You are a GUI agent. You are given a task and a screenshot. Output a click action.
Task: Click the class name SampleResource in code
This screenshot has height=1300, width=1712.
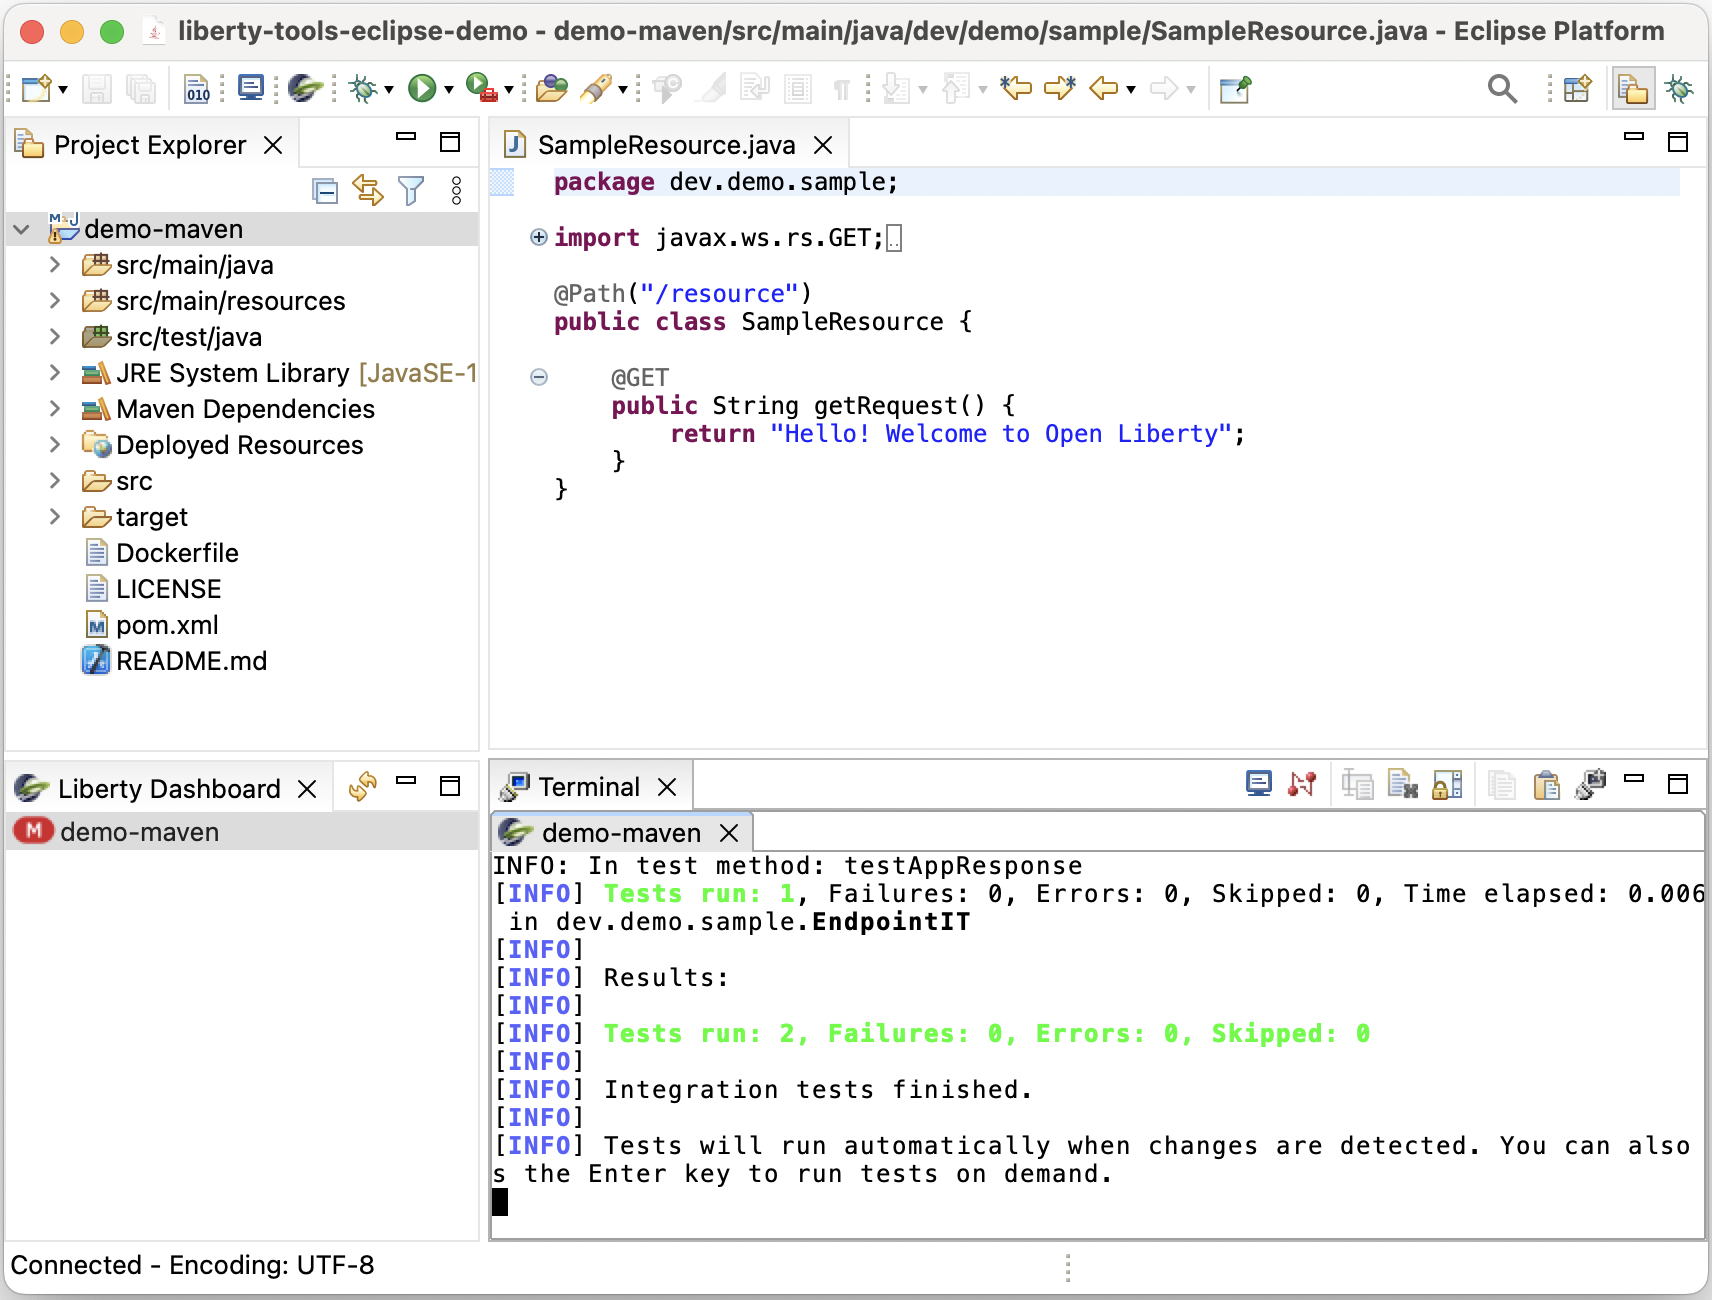pos(842,322)
